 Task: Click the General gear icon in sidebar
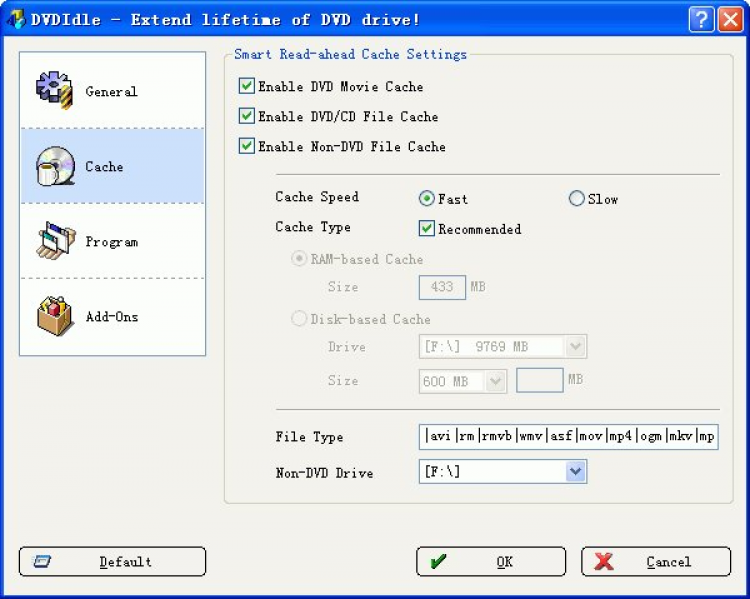[x=54, y=90]
